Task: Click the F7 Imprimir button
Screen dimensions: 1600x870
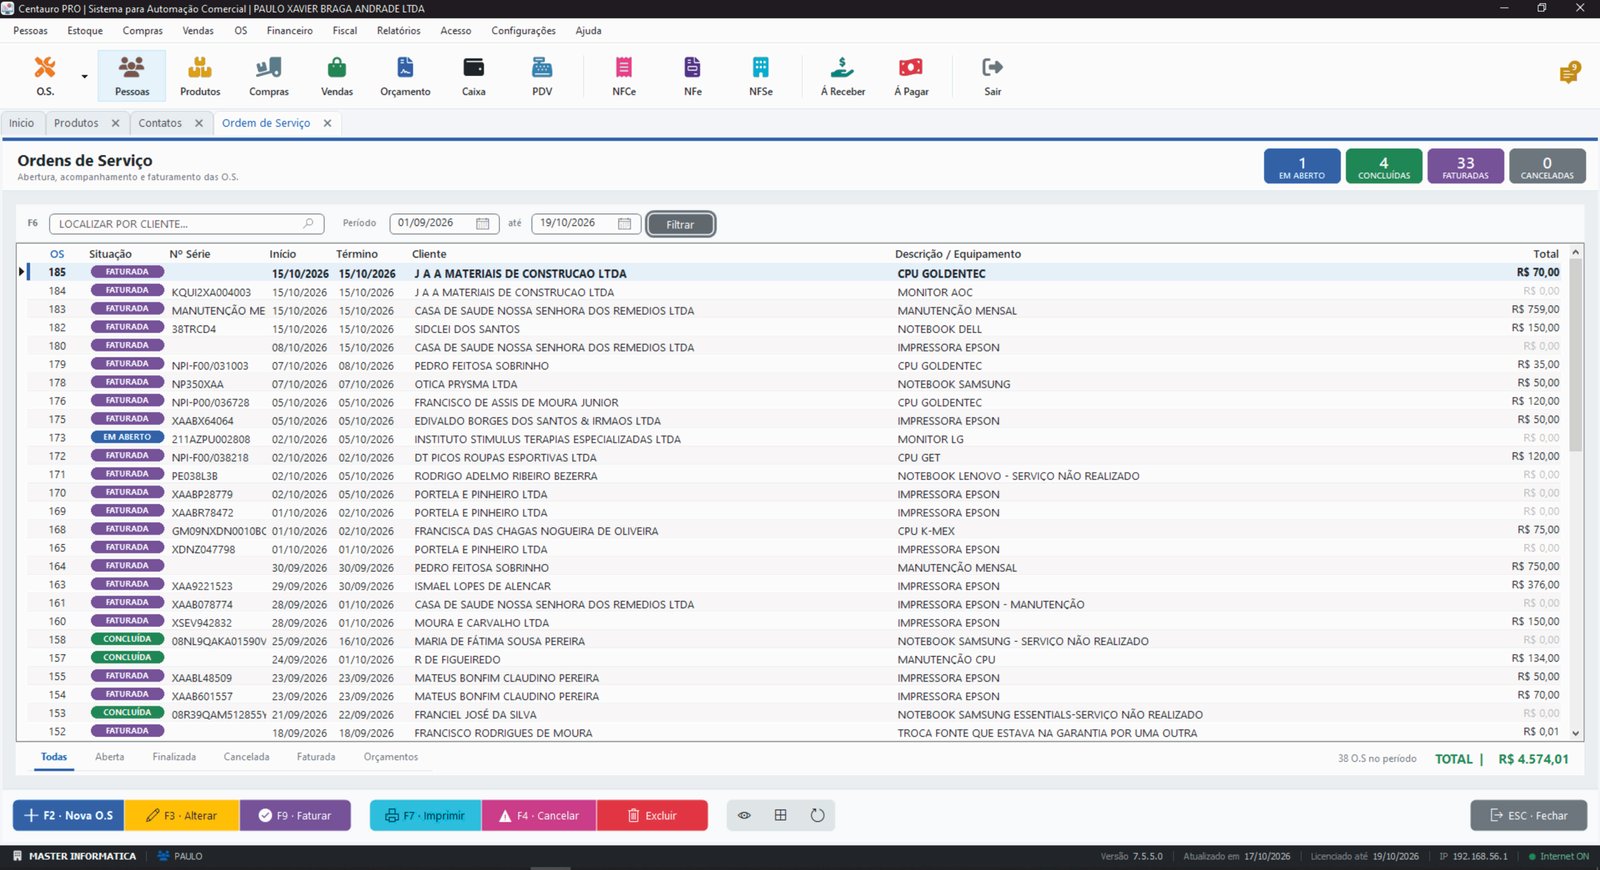Action: point(426,815)
